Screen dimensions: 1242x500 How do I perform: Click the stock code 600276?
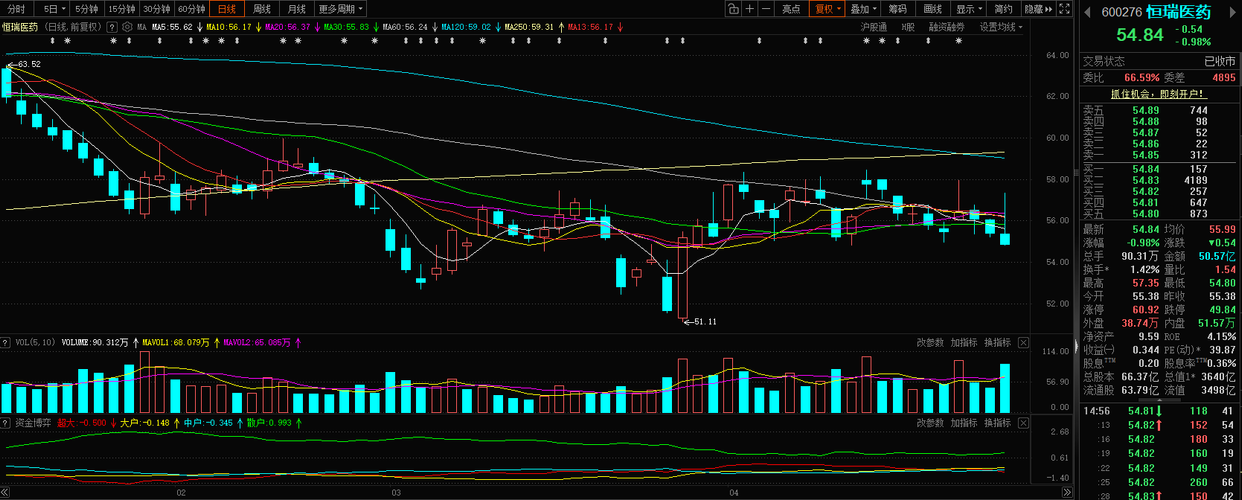[x=1121, y=13]
